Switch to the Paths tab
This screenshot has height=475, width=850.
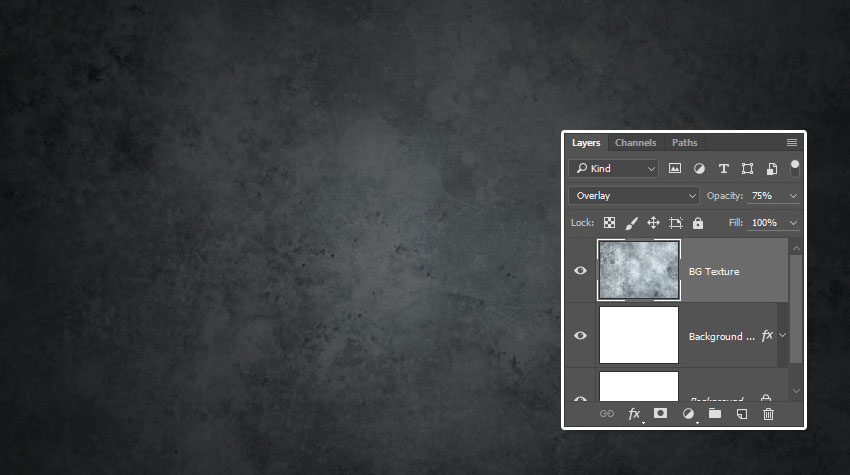point(685,143)
